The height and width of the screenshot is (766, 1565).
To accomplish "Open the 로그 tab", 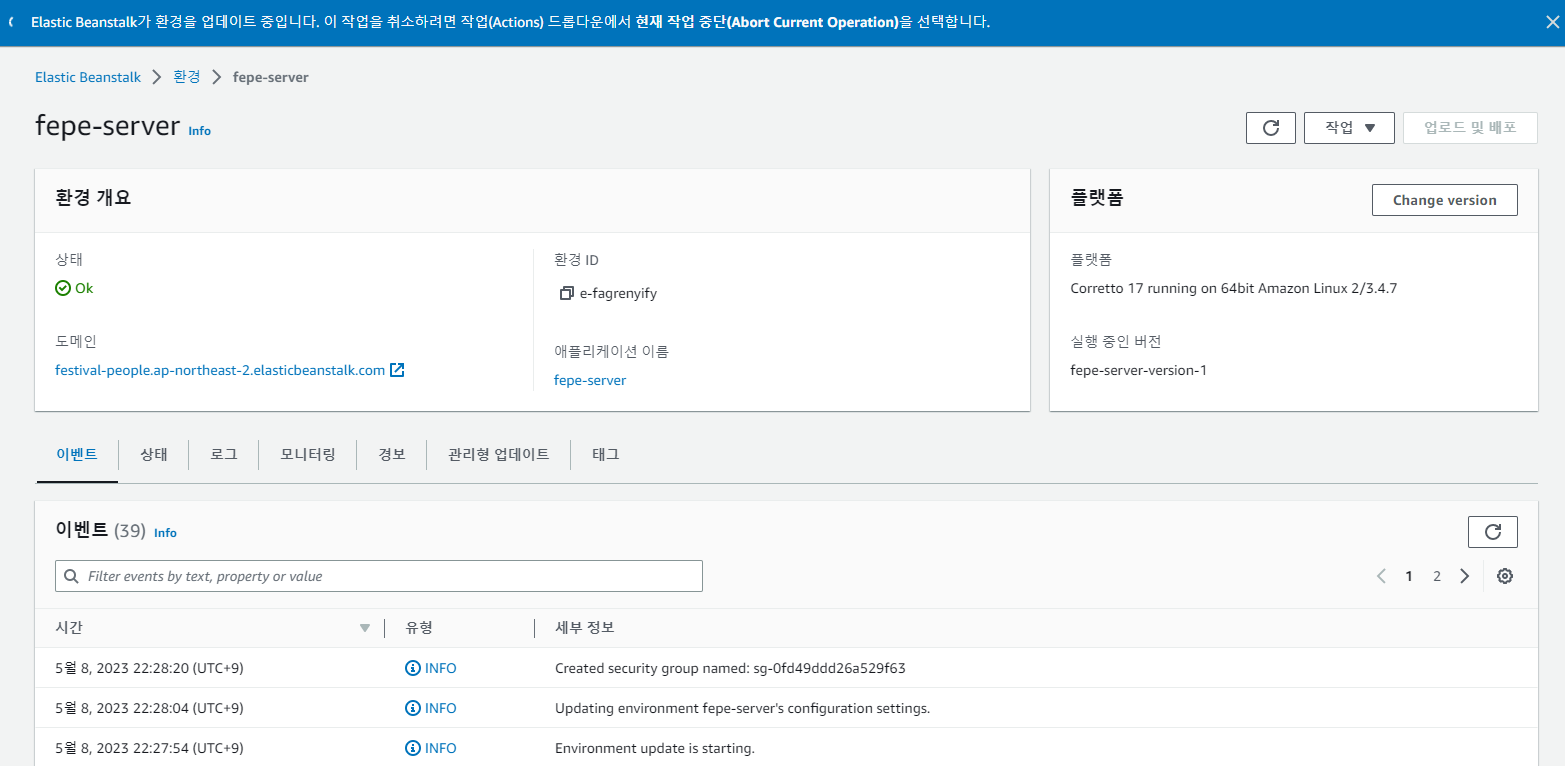I will 224,454.
